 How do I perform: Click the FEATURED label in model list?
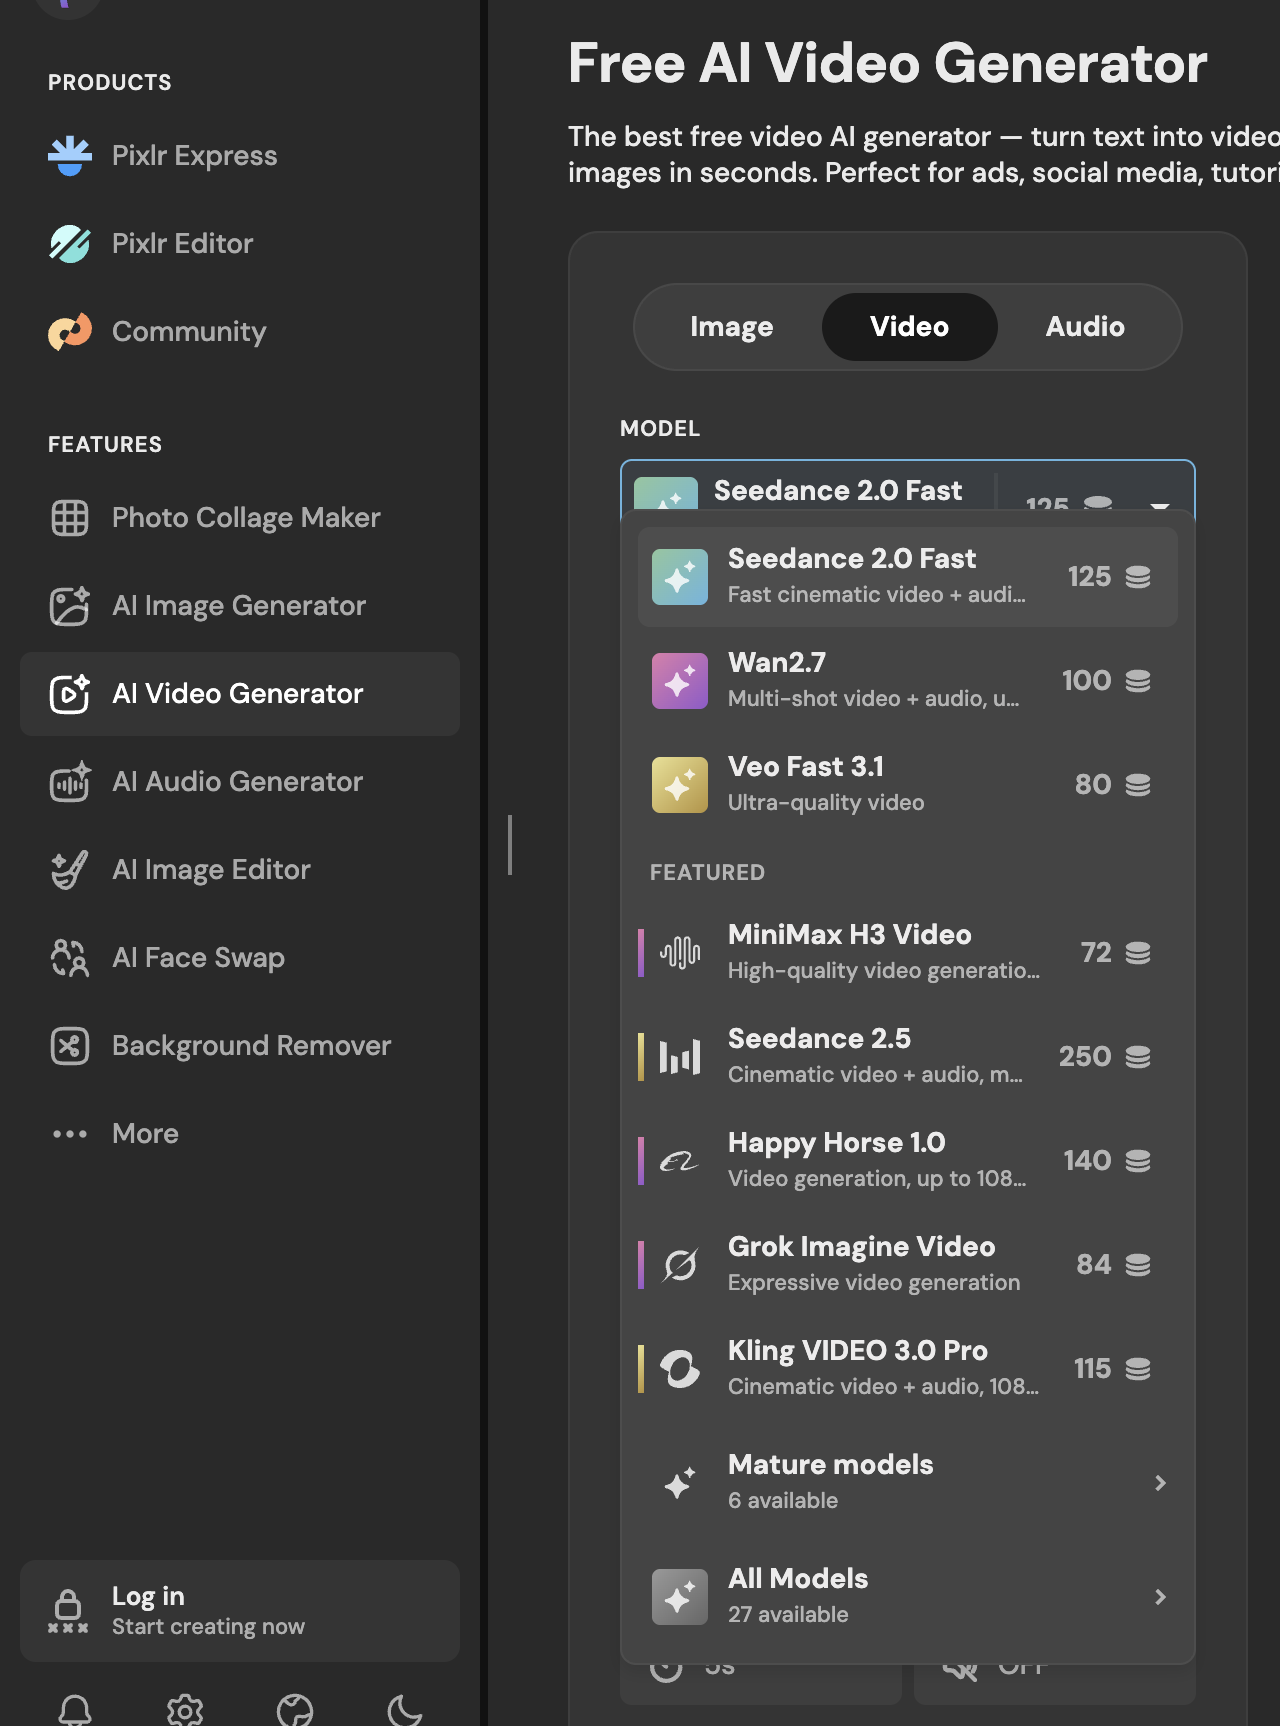[x=707, y=872]
